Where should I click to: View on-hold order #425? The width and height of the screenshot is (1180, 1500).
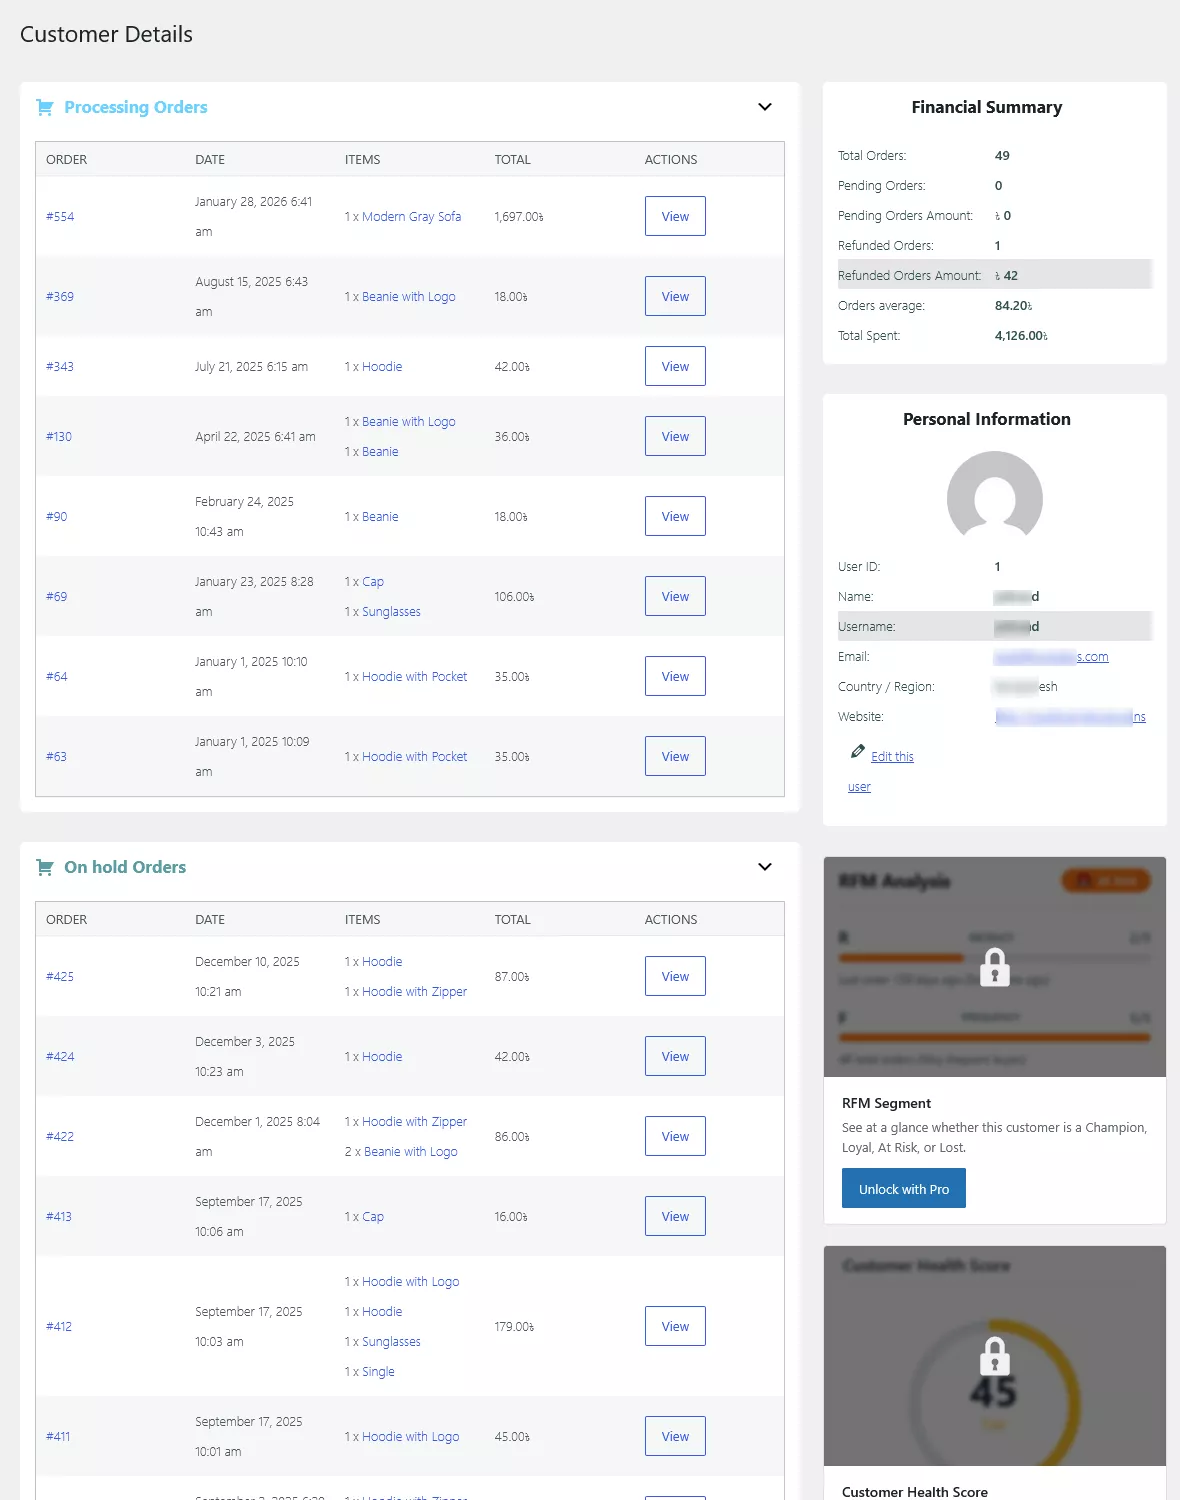click(675, 976)
